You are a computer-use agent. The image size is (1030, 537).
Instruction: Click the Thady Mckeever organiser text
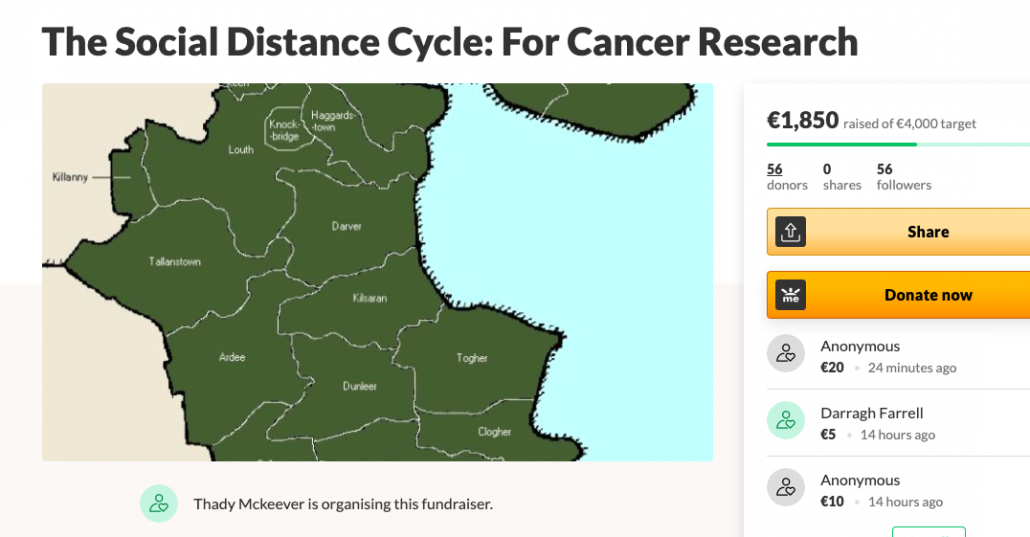(x=343, y=504)
